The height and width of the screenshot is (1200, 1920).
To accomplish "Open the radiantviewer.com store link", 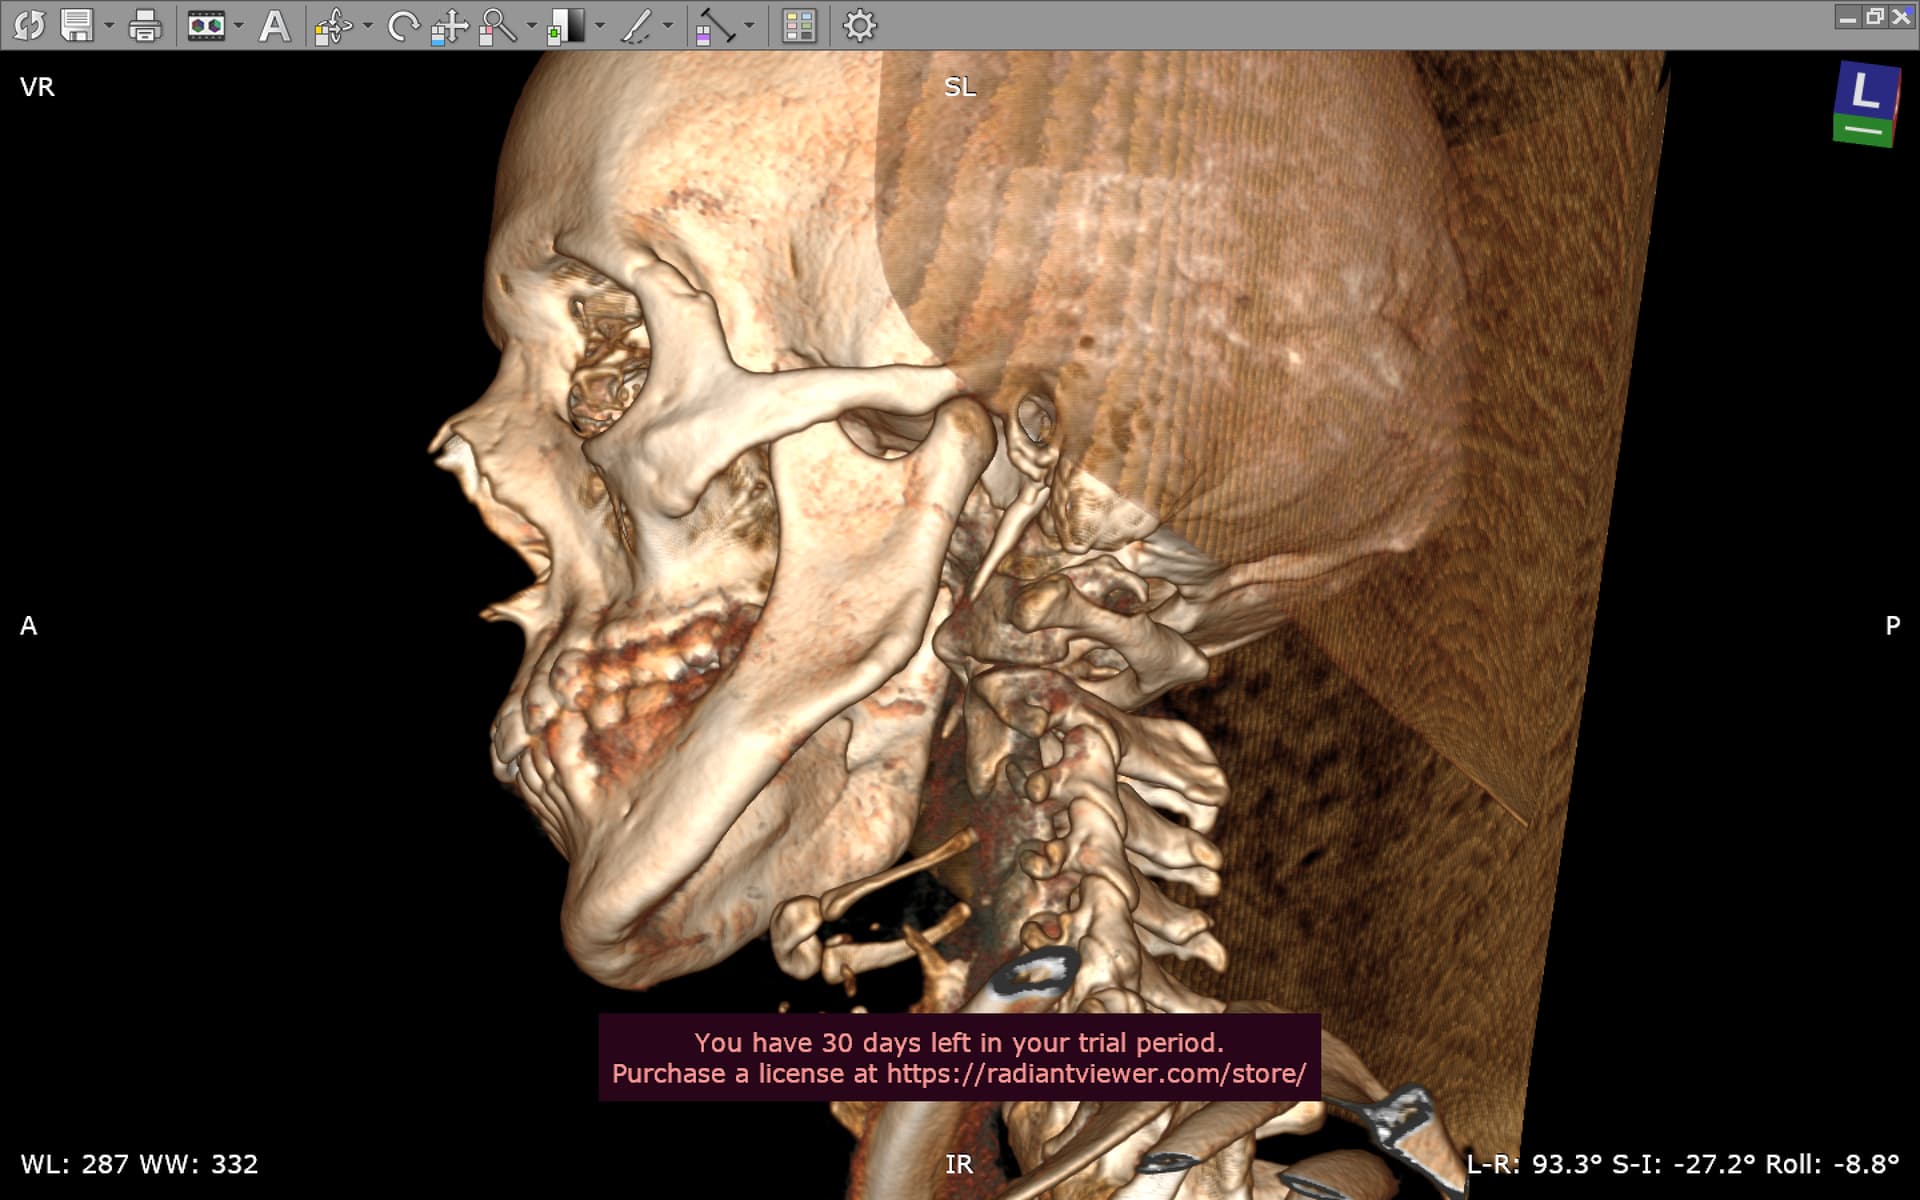I will (x=1095, y=1074).
